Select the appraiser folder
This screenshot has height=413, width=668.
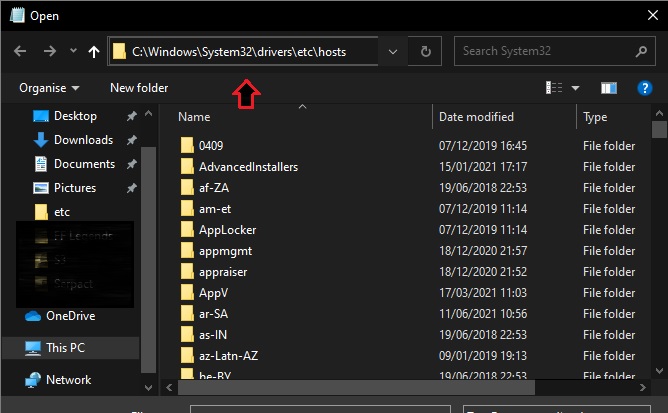click(x=223, y=272)
